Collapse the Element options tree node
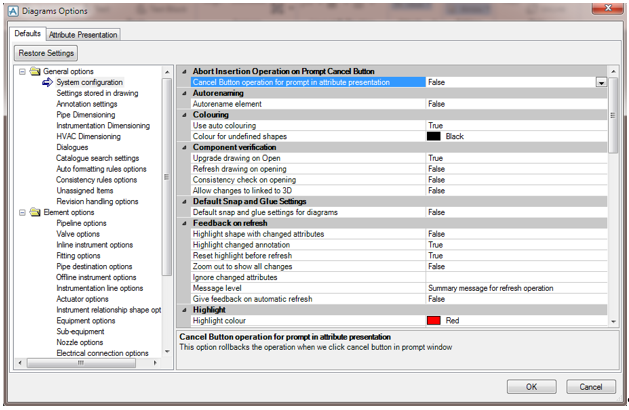The height and width of the screenshot is (410, 629). click(x=22, y=212)
